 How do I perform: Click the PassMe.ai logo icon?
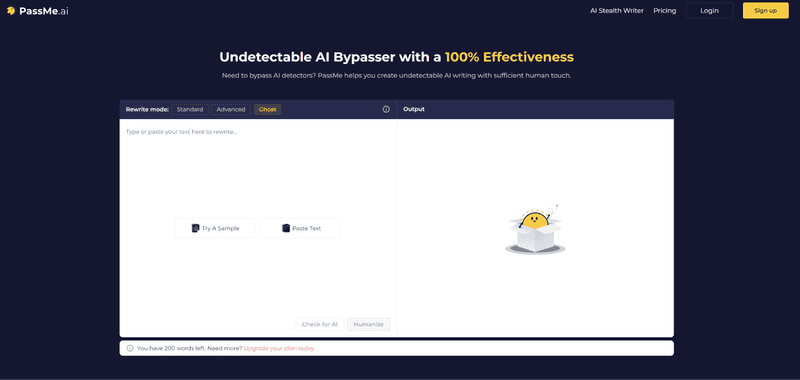pyautogui.click(x=11, y=11)
